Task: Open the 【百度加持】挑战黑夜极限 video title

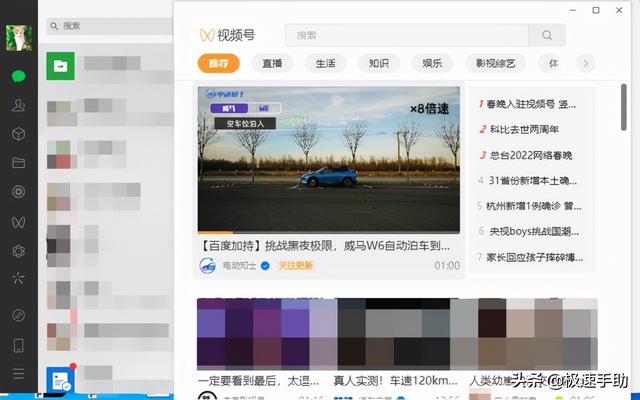Action: (x=325, y=246)
